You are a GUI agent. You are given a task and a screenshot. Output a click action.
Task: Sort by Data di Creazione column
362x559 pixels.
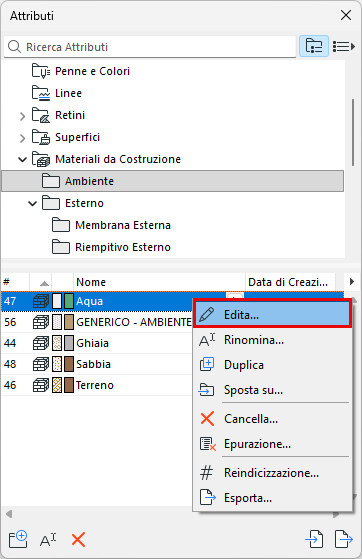(x=290, y=282)
